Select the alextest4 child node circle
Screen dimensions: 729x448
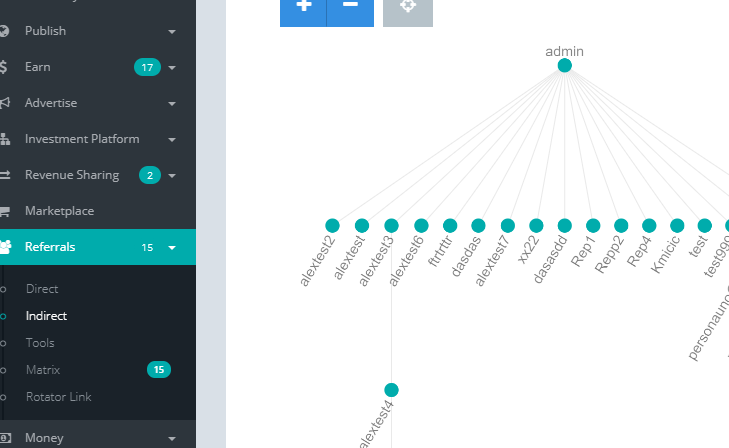(391, 390)
